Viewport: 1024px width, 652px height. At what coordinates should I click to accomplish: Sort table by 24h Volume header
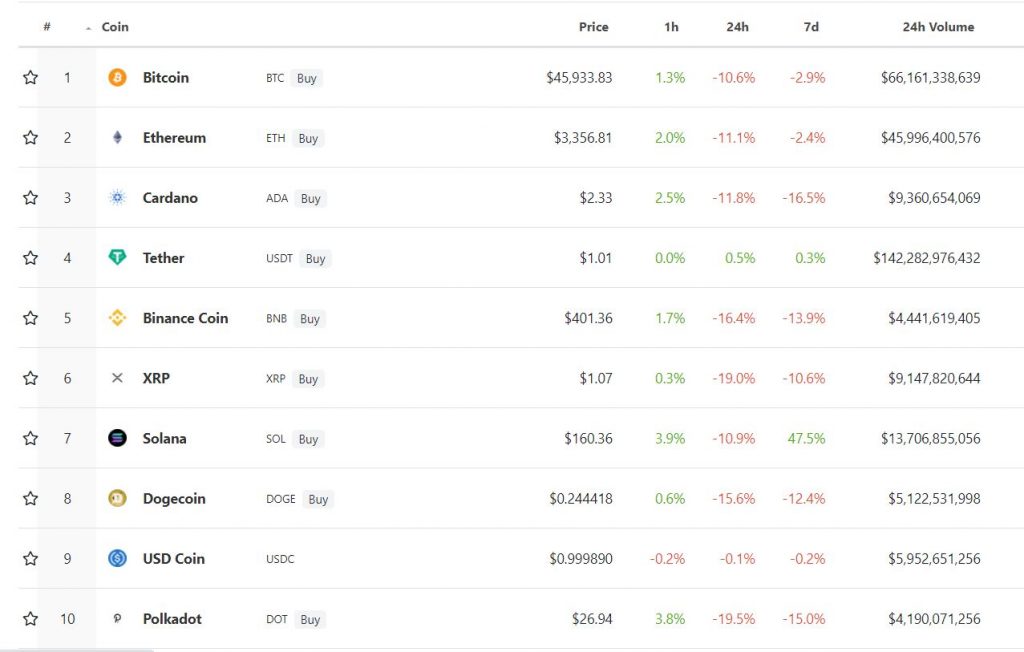938,27
